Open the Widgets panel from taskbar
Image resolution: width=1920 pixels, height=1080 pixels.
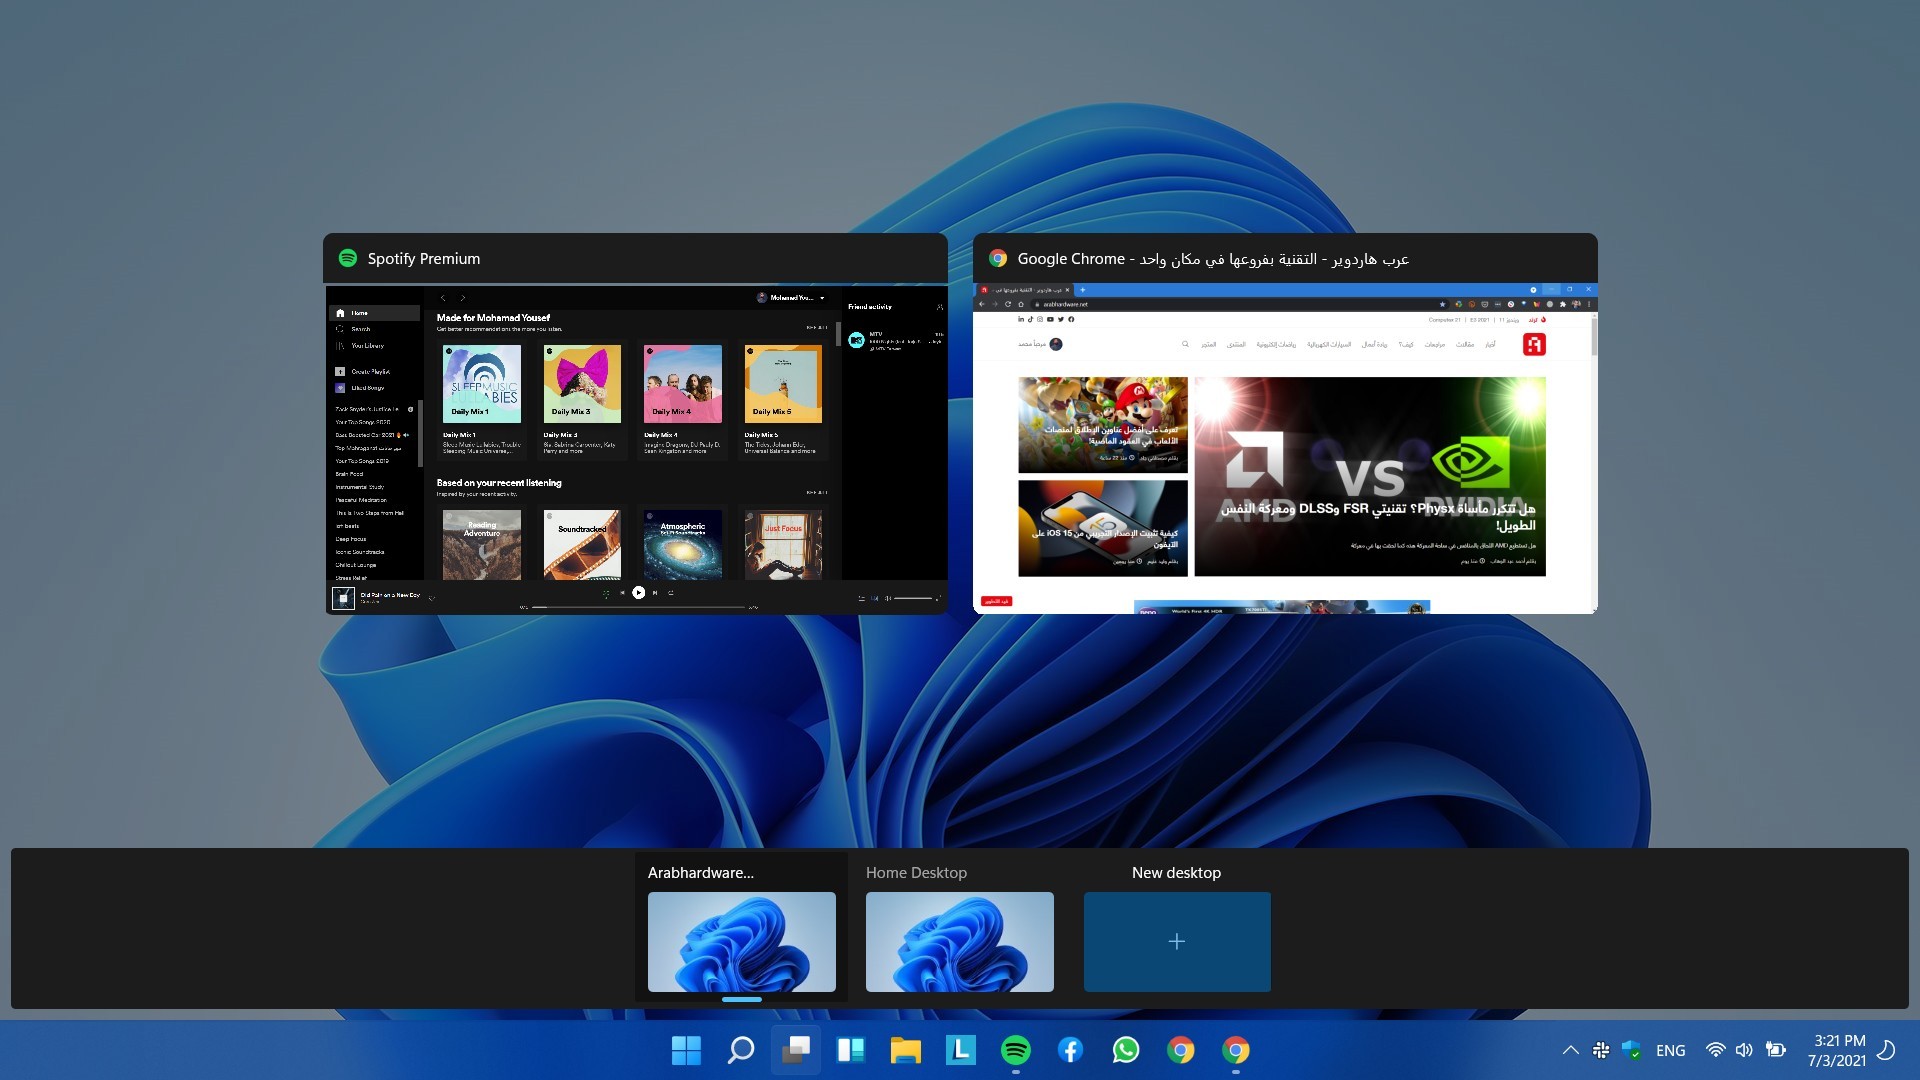click(851, 1050)
